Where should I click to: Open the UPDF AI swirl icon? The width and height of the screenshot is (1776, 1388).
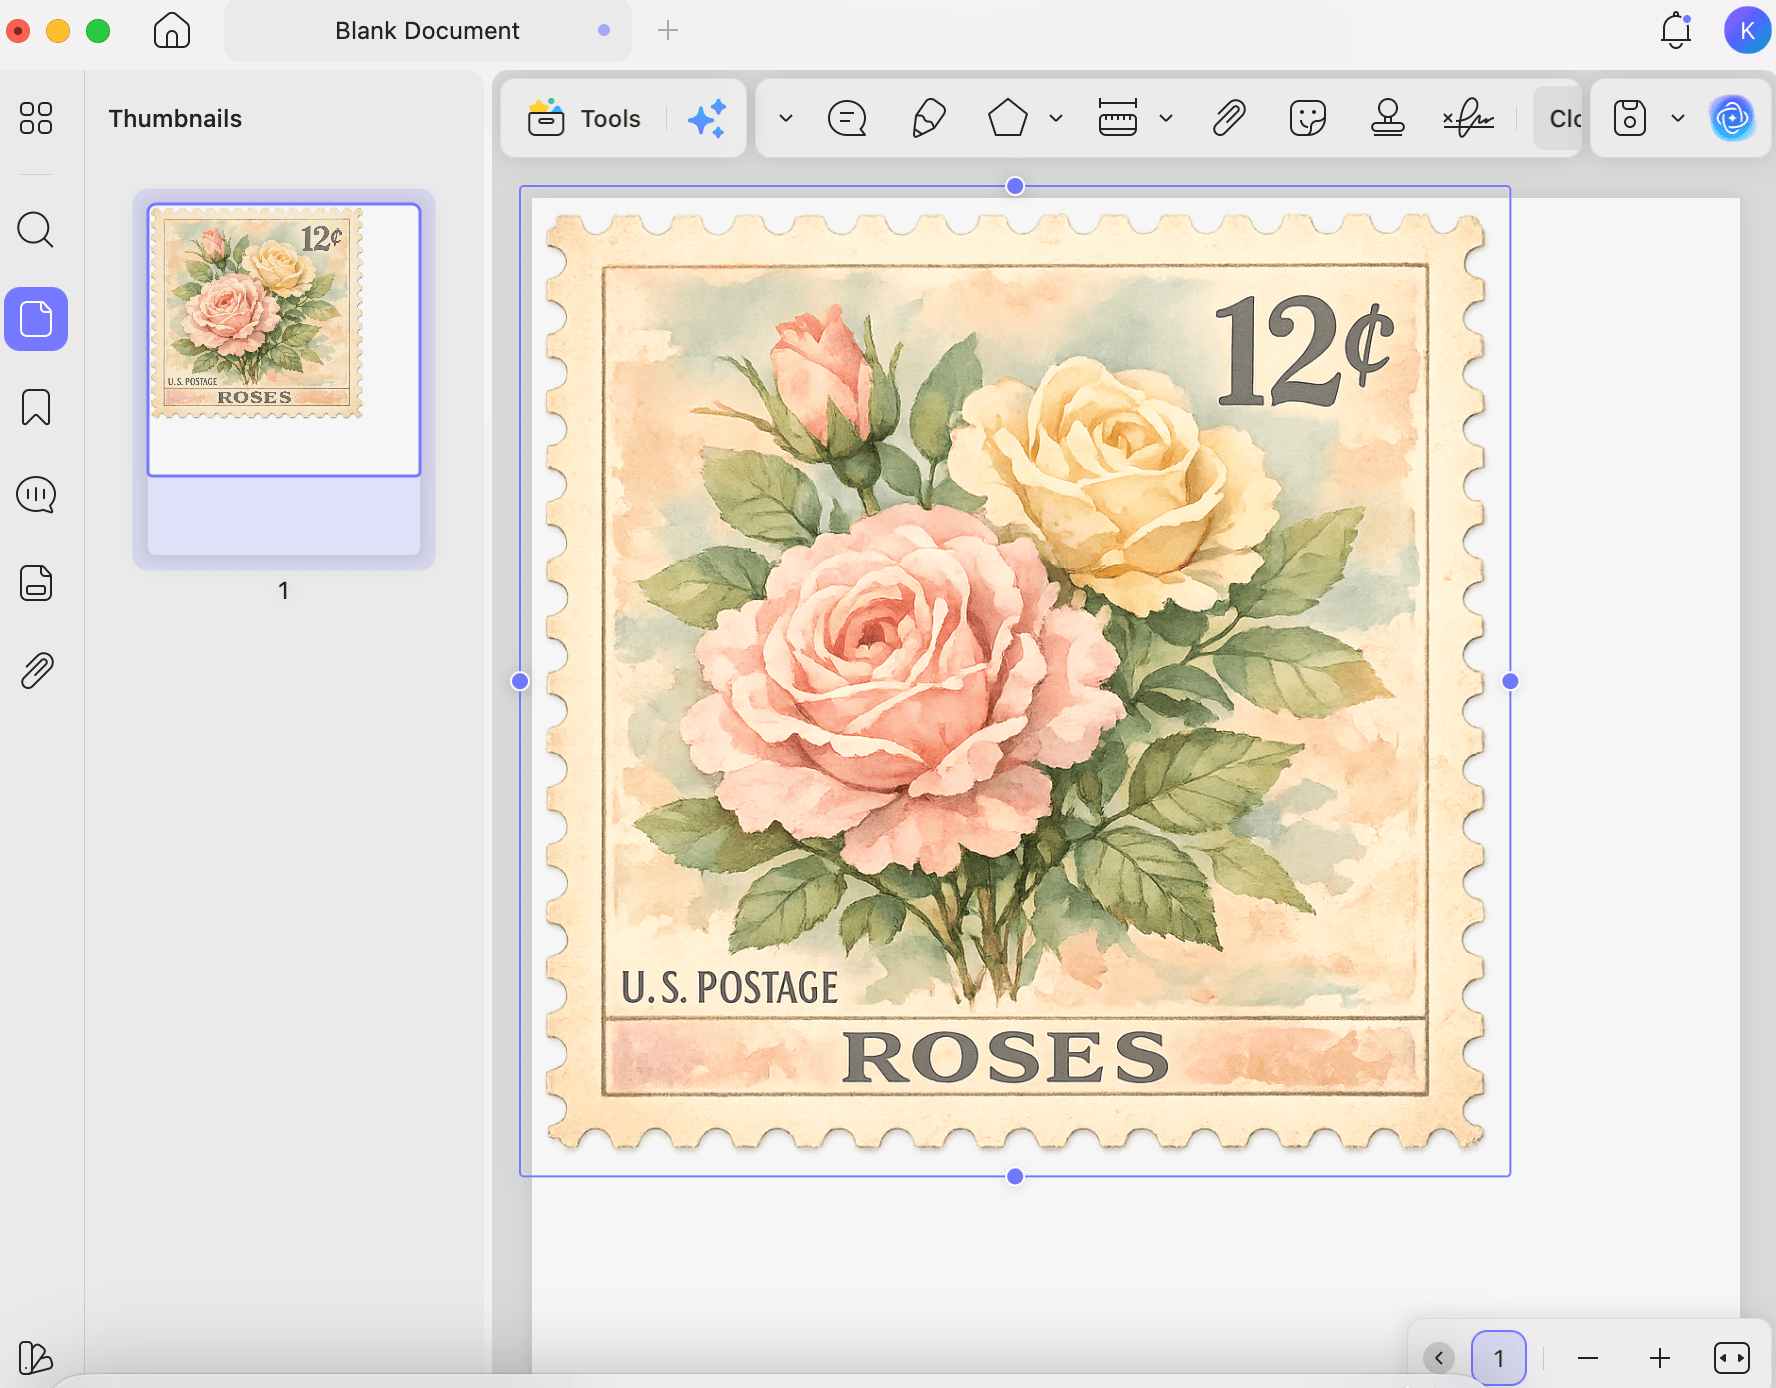[1733, 119]
